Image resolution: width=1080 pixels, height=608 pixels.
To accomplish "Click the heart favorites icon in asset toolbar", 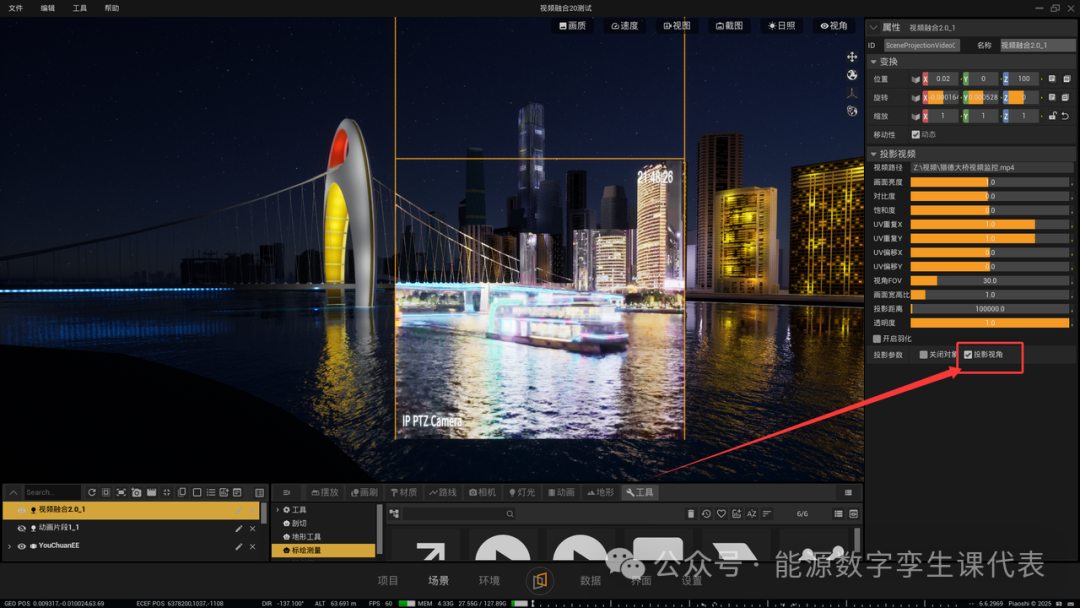I will point(721,514).
